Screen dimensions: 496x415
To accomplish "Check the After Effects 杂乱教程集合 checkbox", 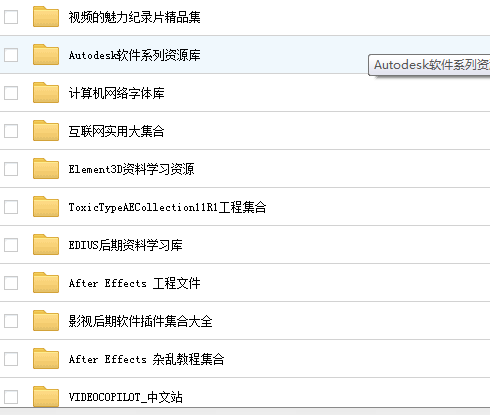I will tap(11, 359).
